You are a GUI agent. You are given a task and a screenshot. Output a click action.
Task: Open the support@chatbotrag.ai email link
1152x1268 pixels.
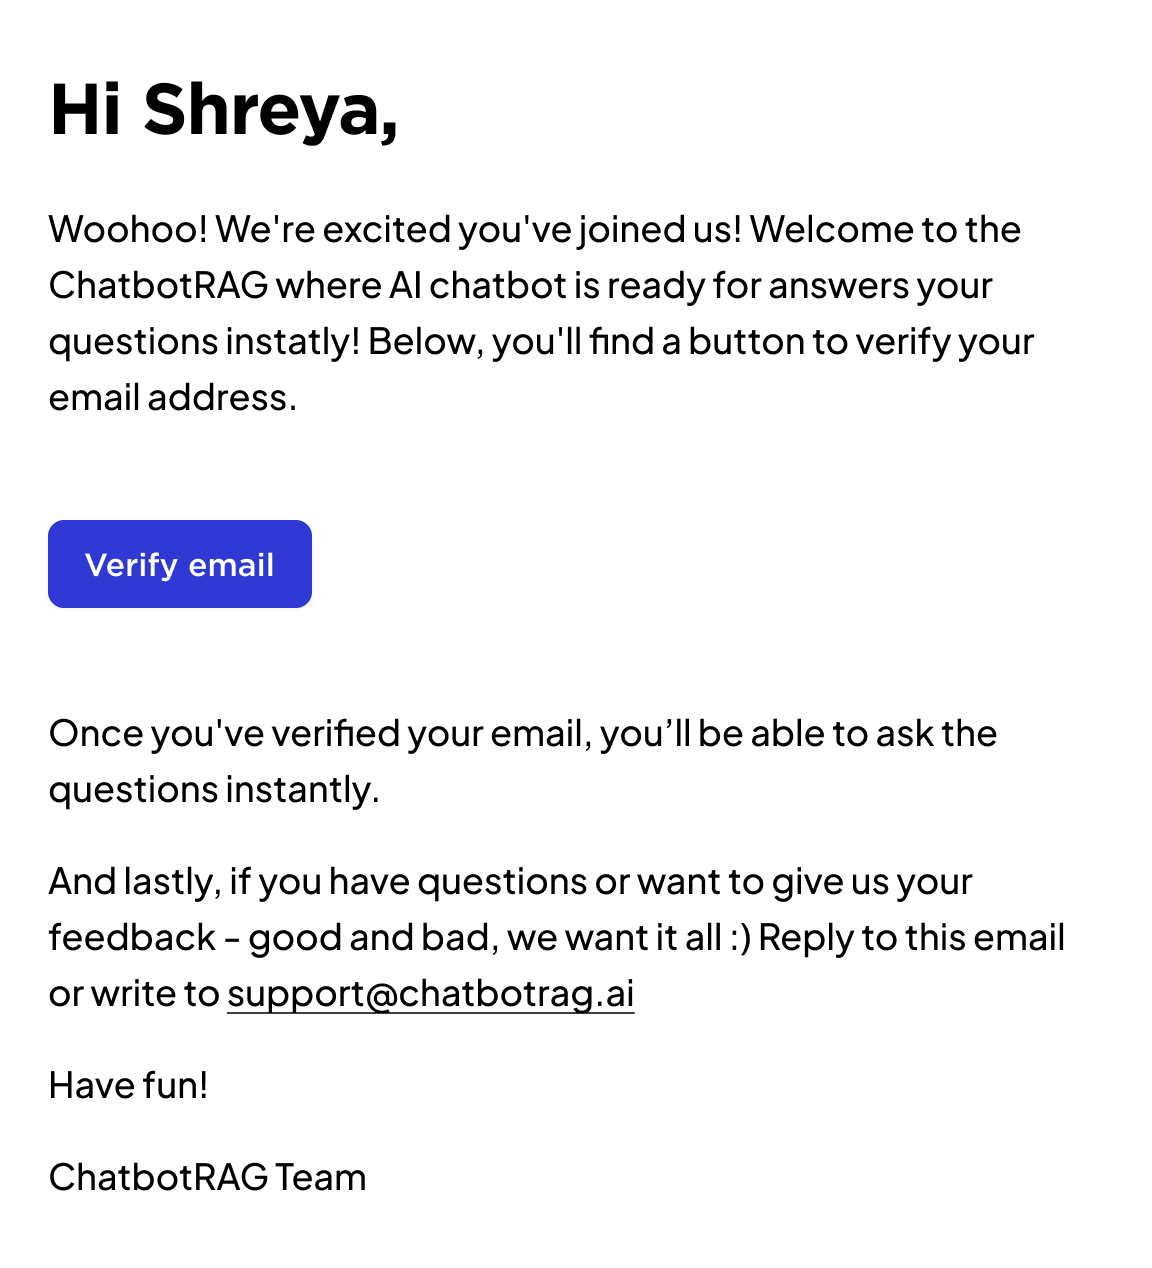[x=431, y=994]
